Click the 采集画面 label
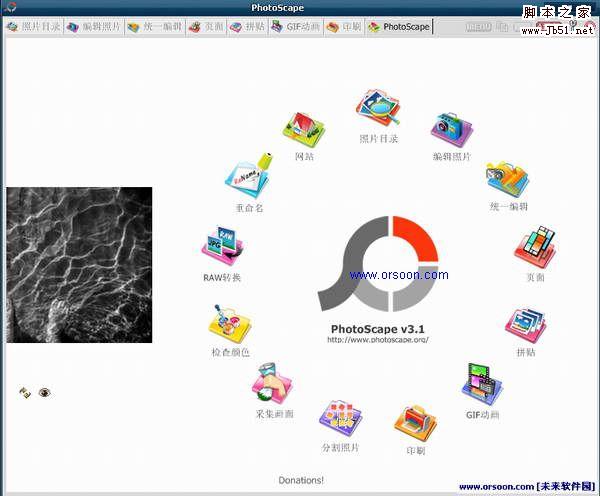 click(275, 414)
